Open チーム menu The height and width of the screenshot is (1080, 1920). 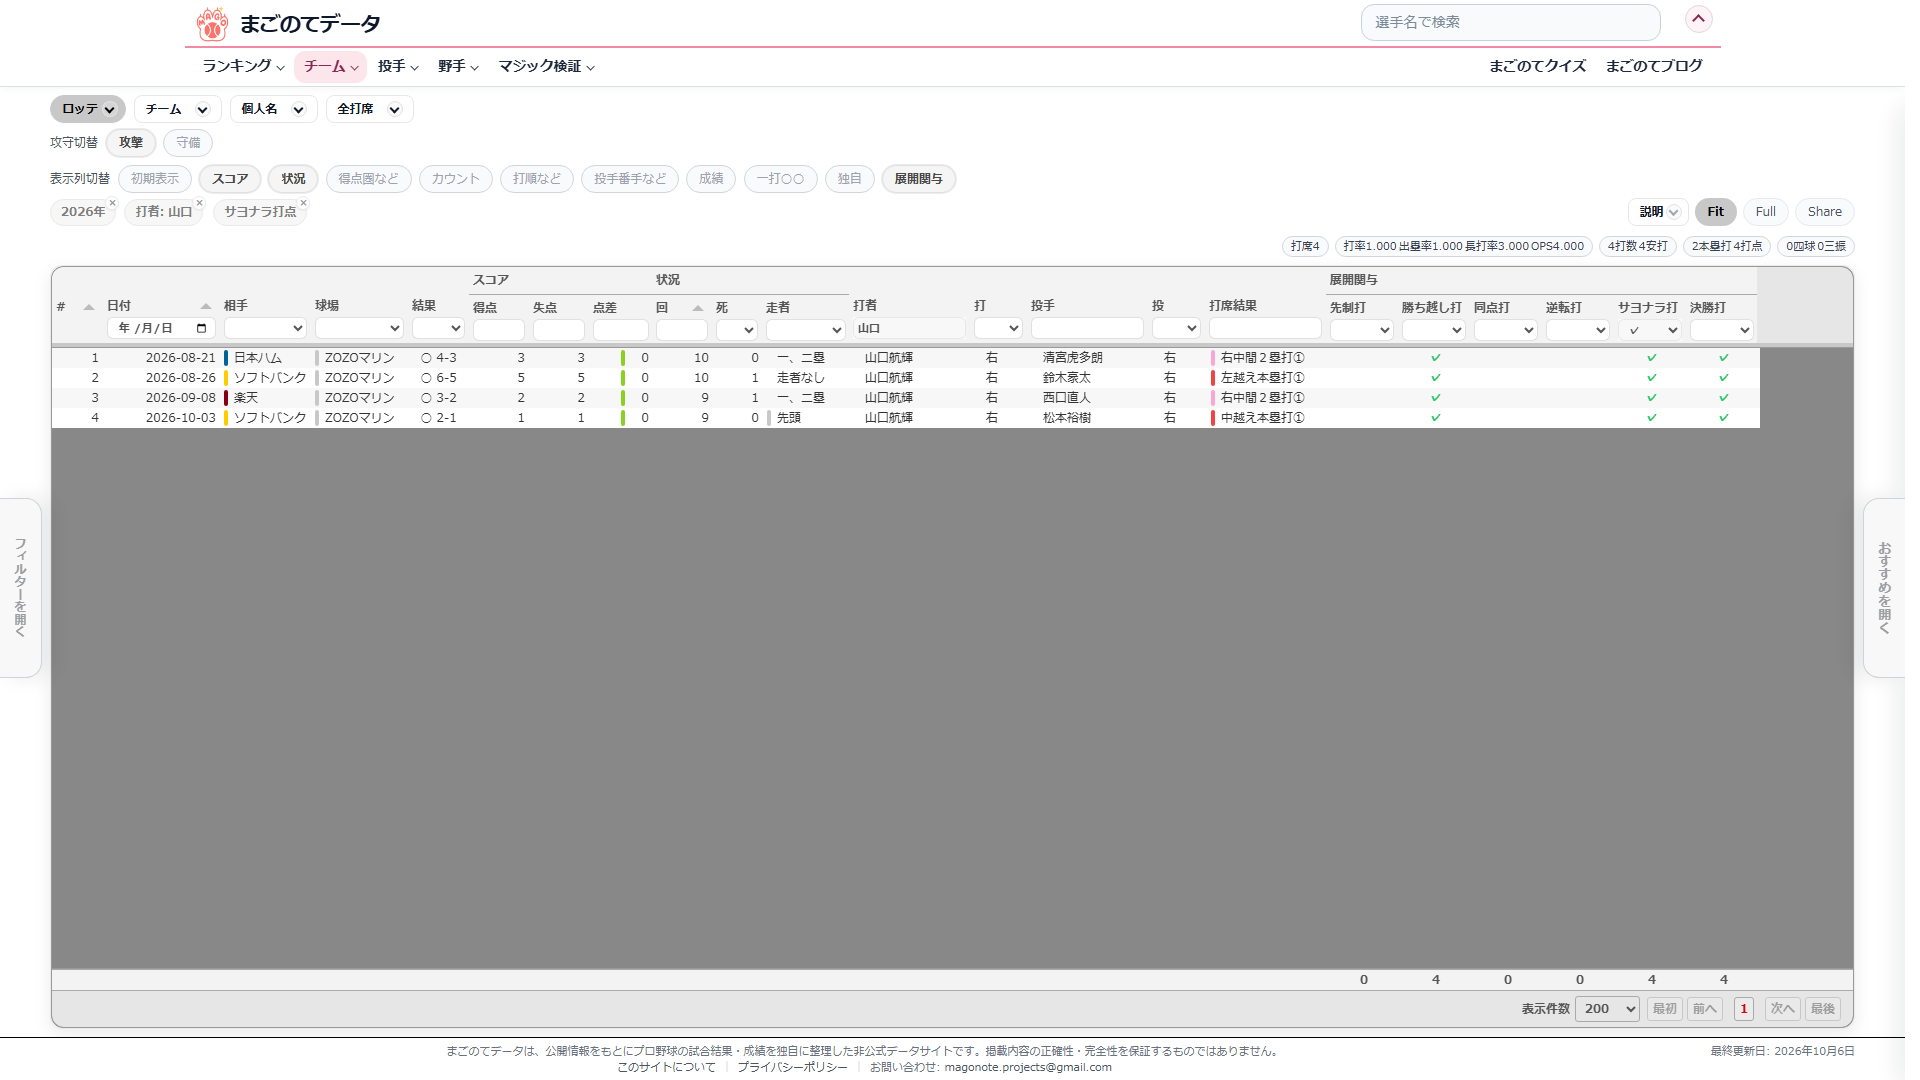click(x=330, y=66)
